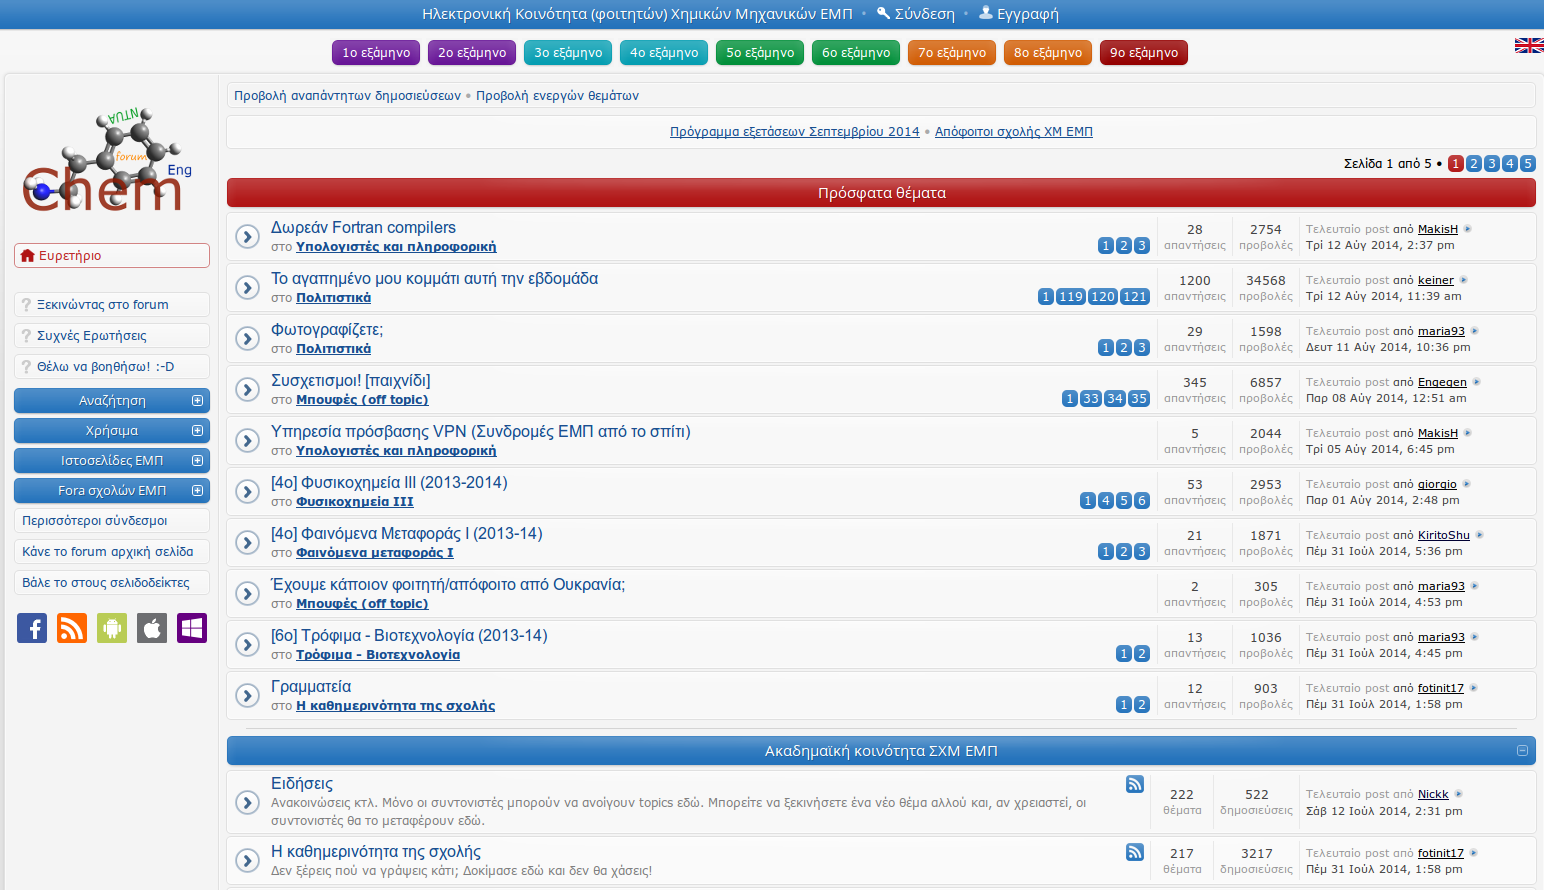This screenshot has width=1544, height=890.
Task: Expand the Χρήσιμα sidebar section
Action: click(x=197, y=430)
